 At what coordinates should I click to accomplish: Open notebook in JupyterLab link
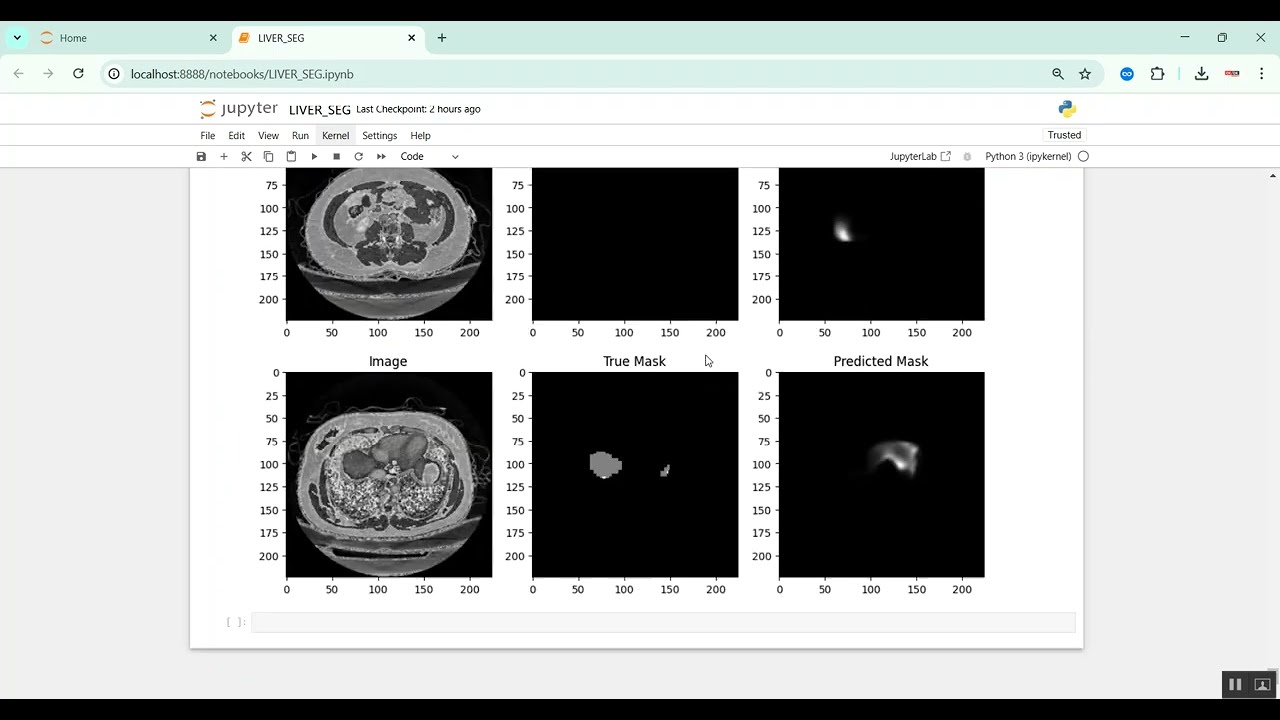point(920,156)
